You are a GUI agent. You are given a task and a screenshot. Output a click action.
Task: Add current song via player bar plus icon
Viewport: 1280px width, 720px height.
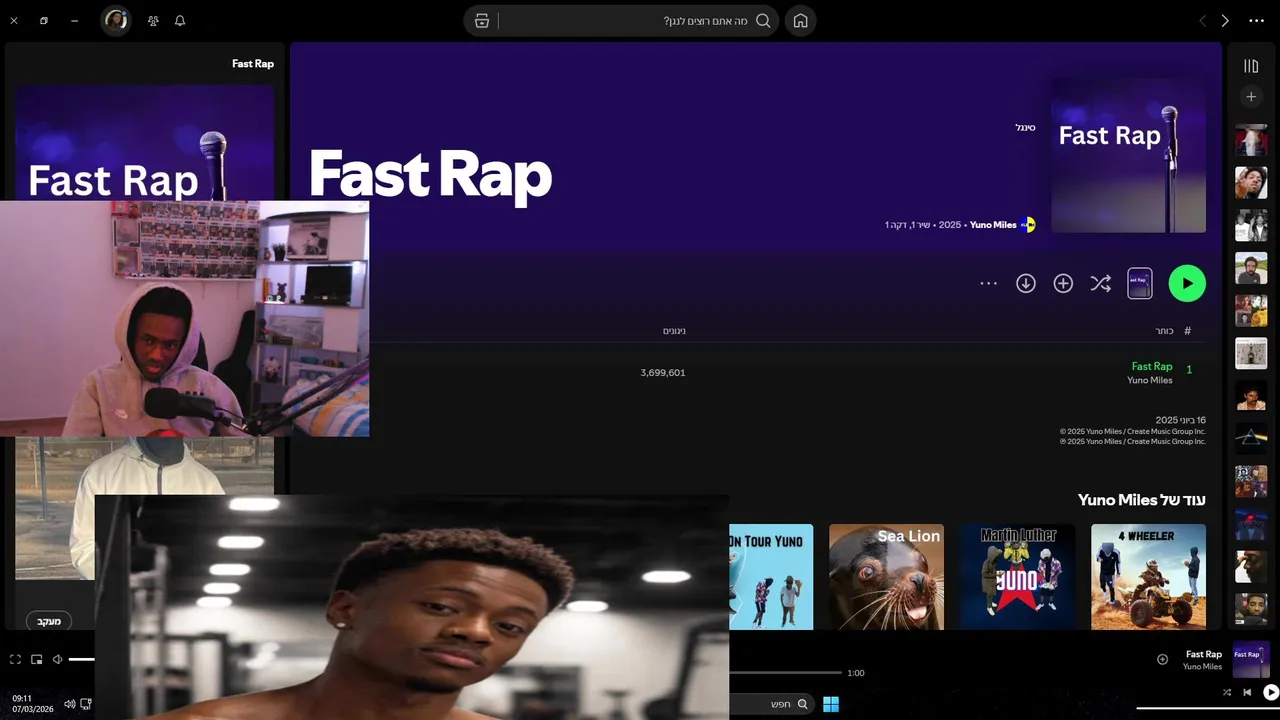click(1162, 659)
